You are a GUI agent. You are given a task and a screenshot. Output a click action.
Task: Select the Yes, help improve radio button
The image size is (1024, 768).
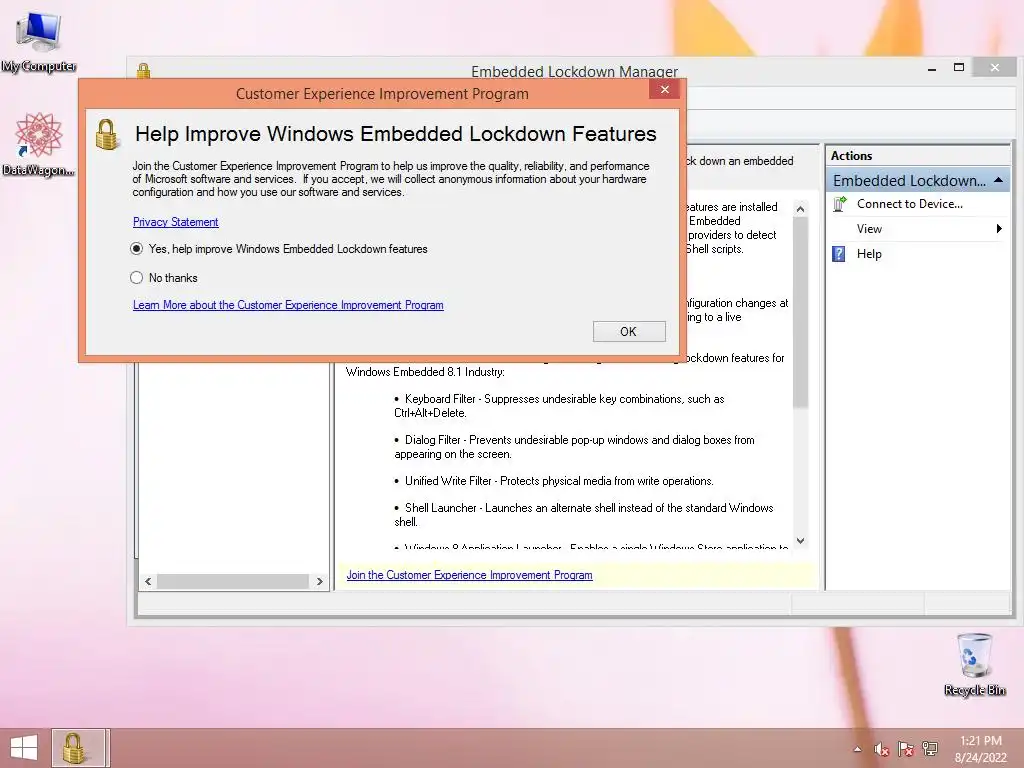pos(136,249)
